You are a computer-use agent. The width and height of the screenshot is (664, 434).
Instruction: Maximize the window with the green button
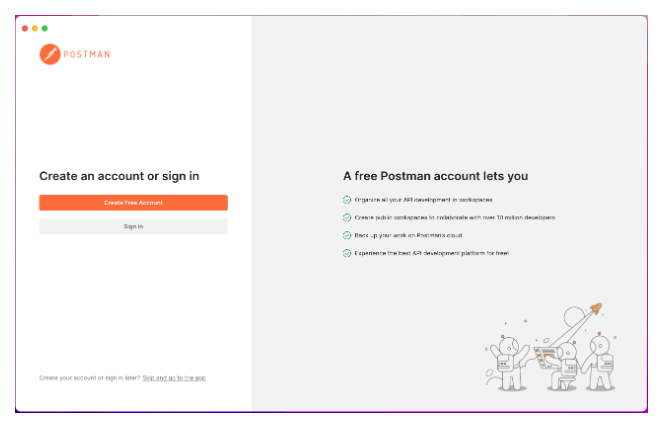tap(44, 28)
